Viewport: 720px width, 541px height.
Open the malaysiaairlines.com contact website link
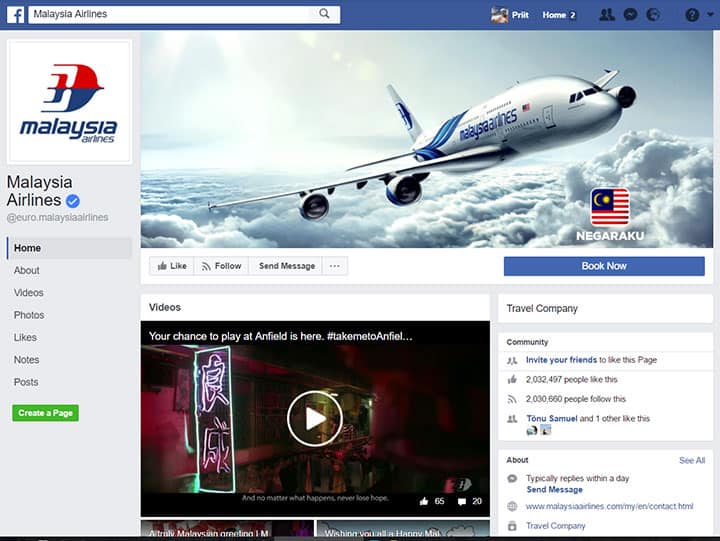click(x=609, y=507)
